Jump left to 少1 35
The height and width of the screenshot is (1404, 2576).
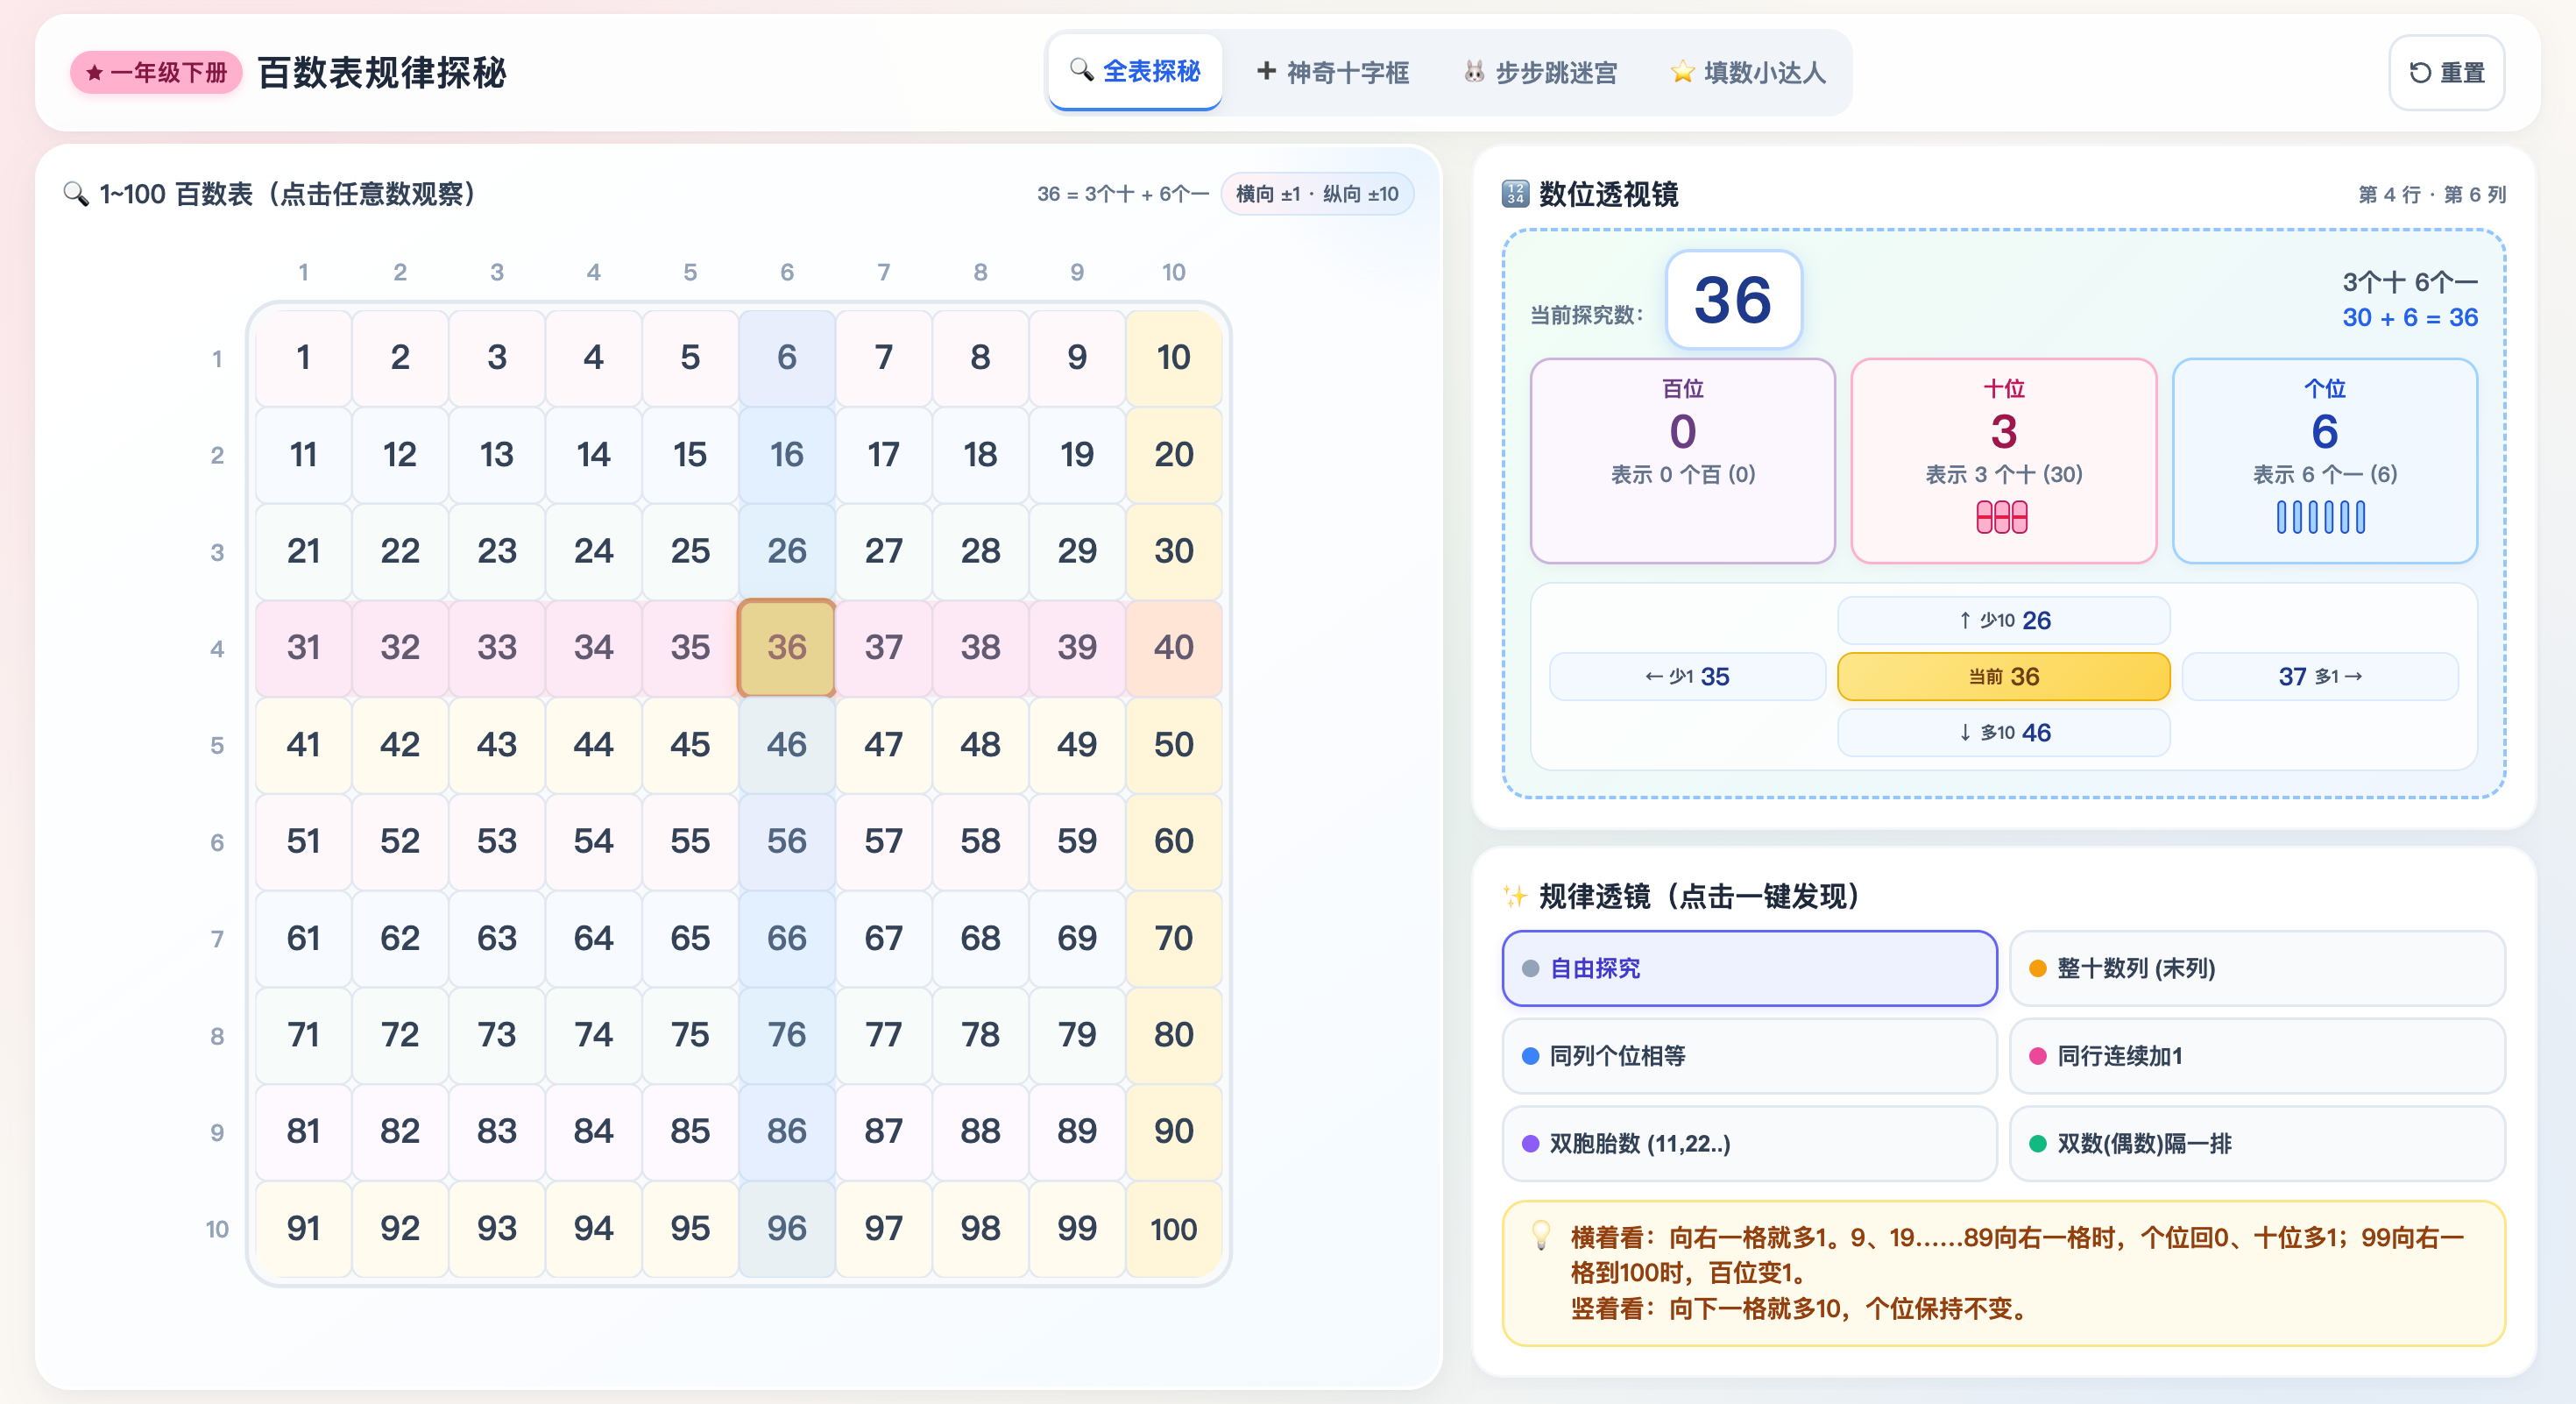pyautogui.click(x=1687, y=676)
